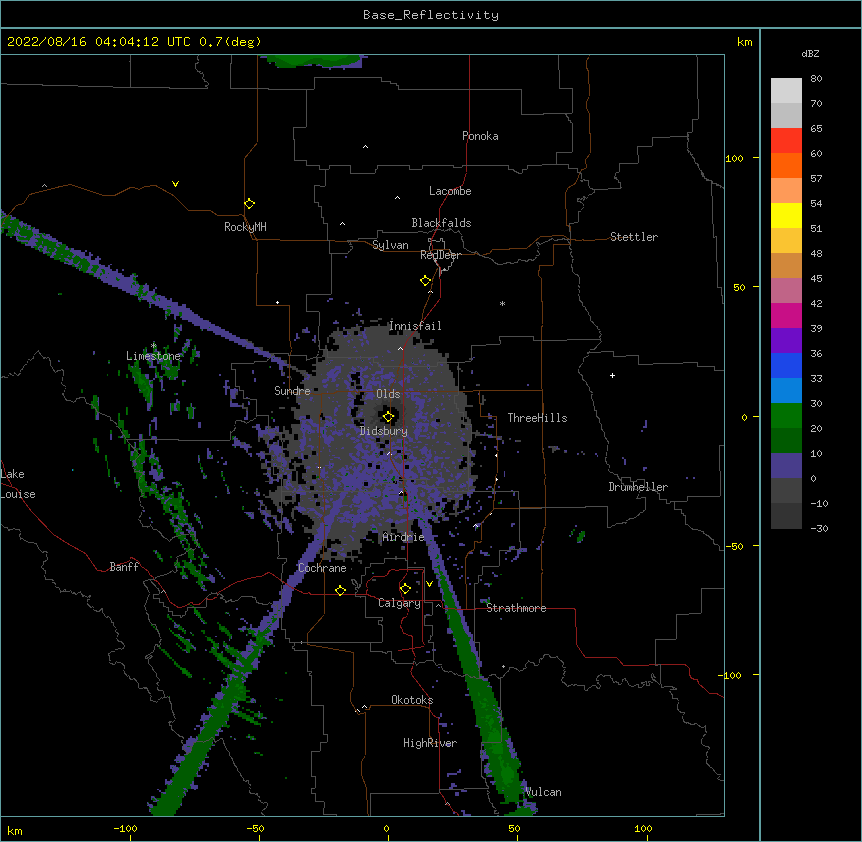Click the Banff label
The width and height of the screenshot is (862, 842).
pyautogui.click(x=124, y=567)
